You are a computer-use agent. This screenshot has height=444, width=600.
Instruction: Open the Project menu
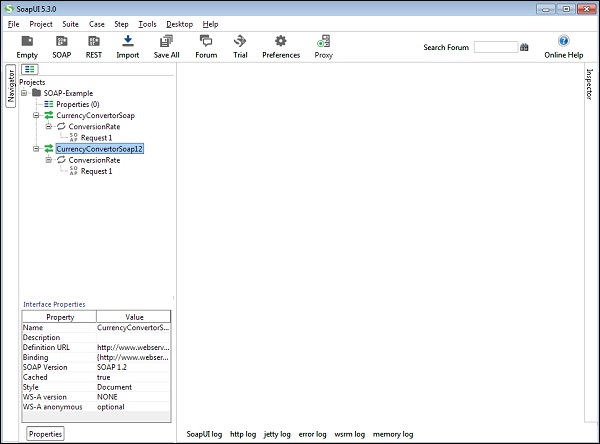pos(41,23)
